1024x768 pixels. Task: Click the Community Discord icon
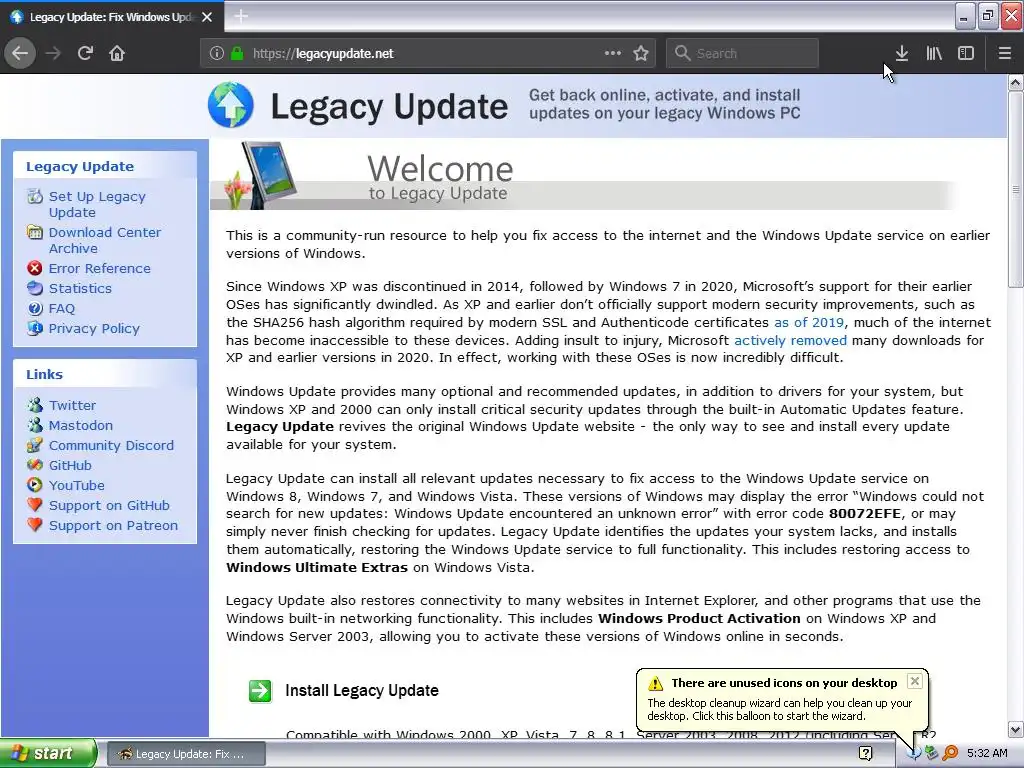pos(35,445)
